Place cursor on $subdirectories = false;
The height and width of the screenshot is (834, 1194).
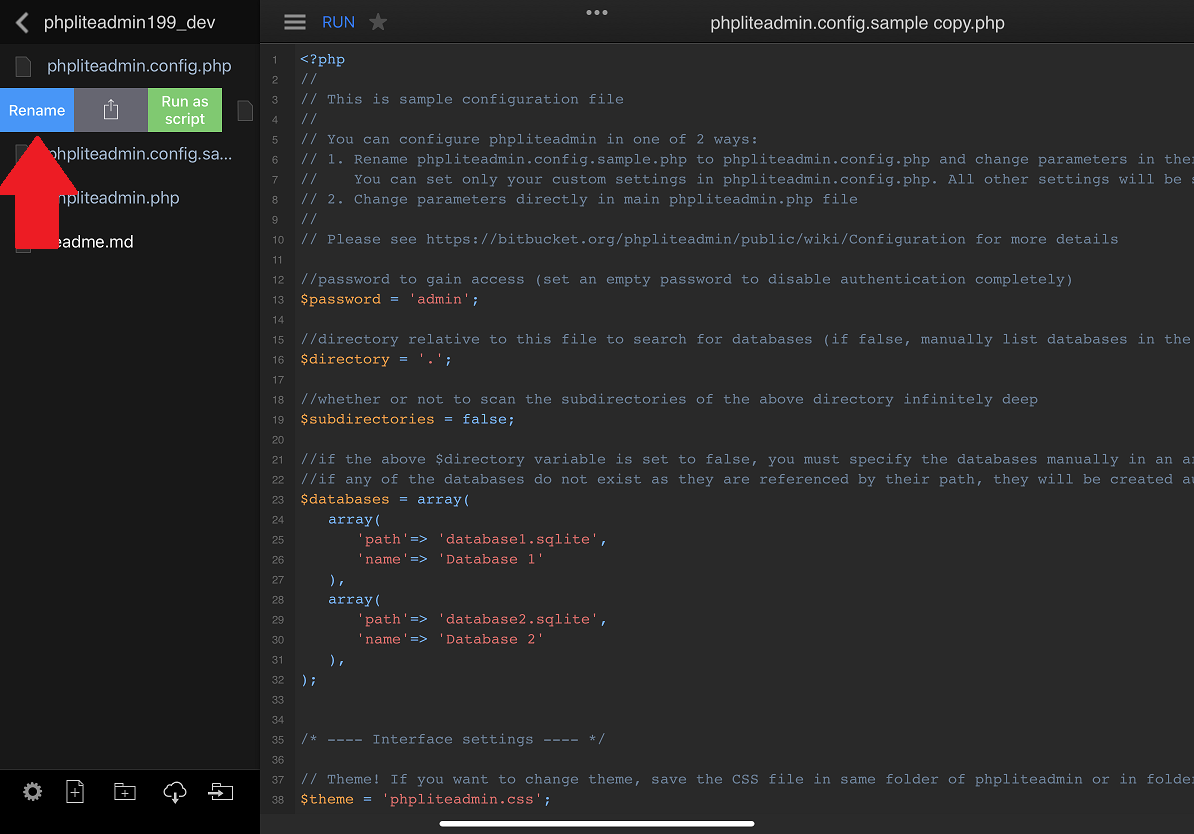point(407,420)
